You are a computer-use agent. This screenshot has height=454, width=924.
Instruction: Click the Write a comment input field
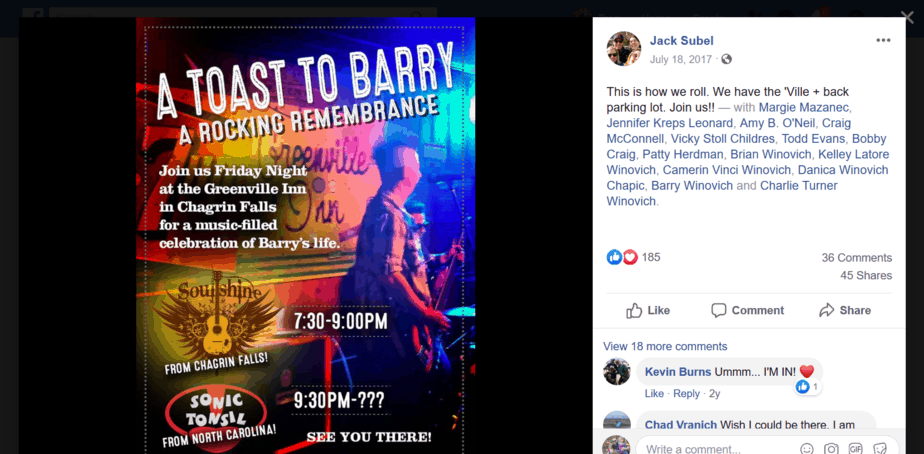(x=716, y=449)
